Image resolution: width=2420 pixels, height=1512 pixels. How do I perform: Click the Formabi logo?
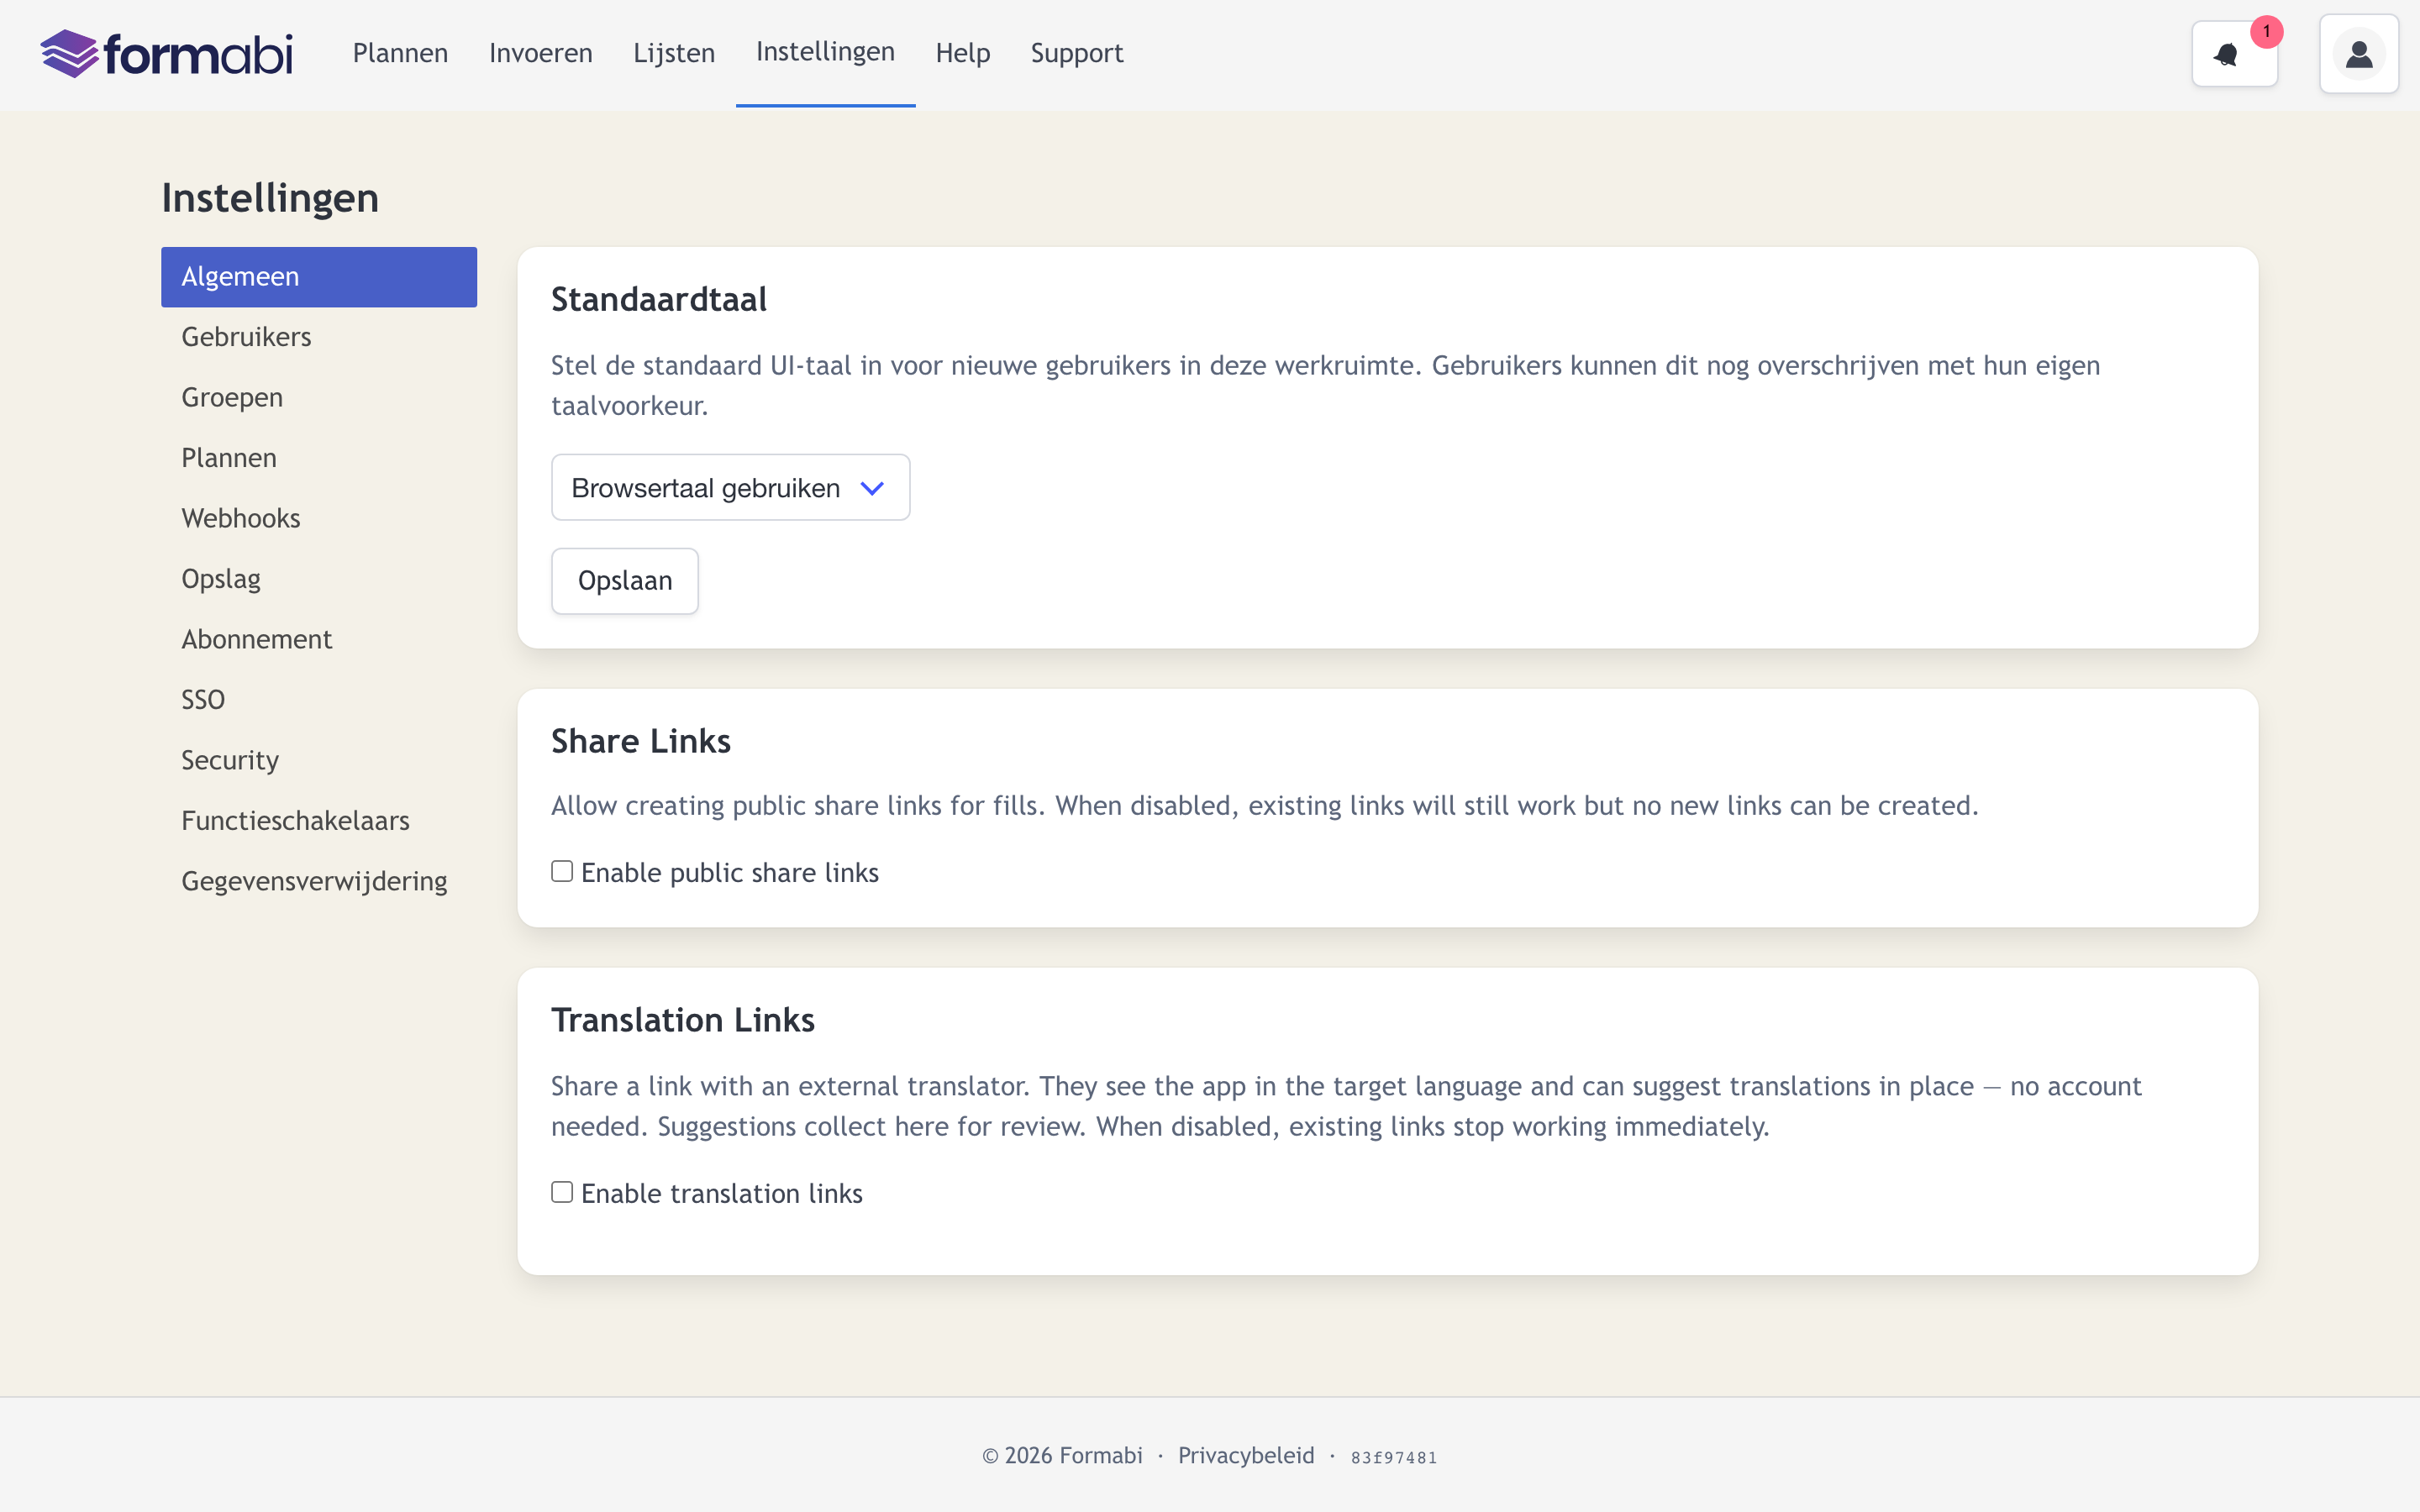pyautogui.click(x=166, y=54)
